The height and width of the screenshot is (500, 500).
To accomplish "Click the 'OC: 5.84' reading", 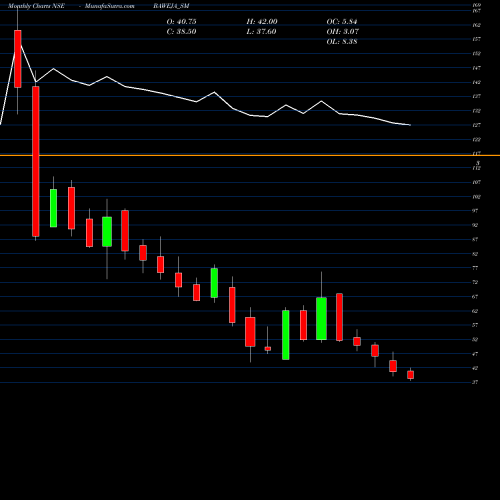I will pyautogui.click(x=342, y=22).
